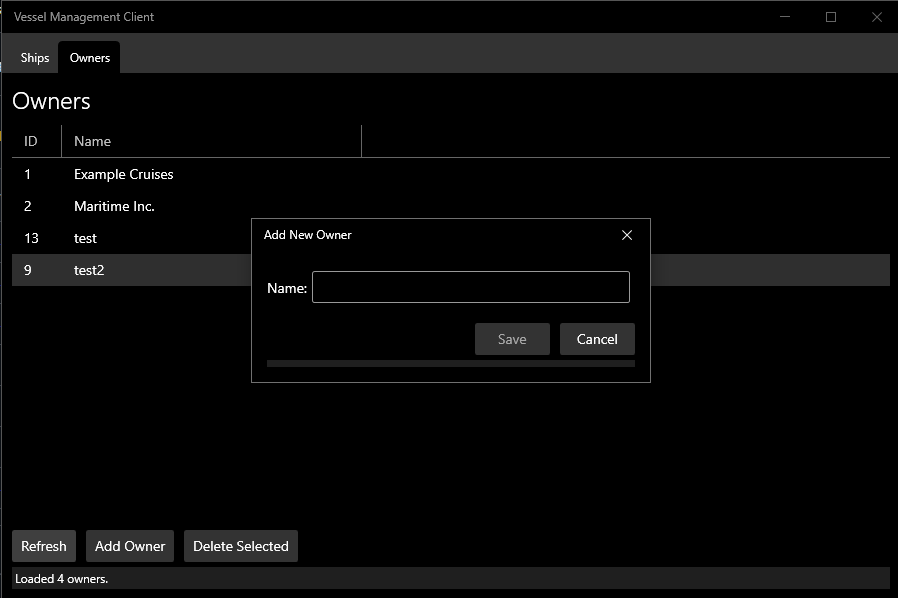
Task: Sort by the ID column header
Action: tap(37, 141)
